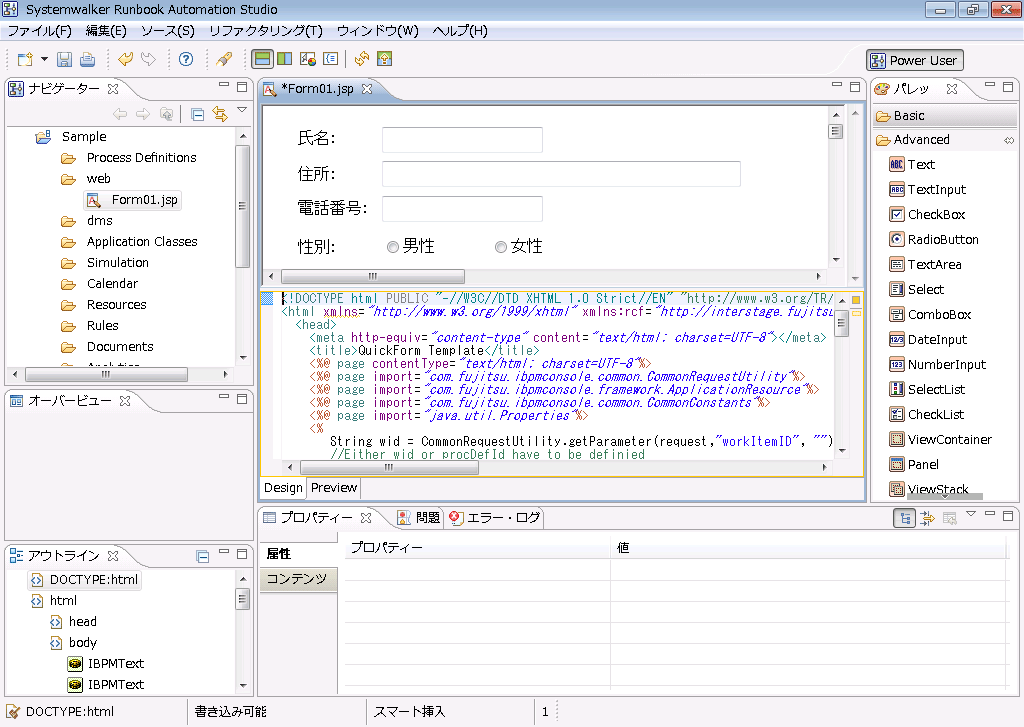This screenshot has width=1024, height=727.
Task: Select the DateInput palette item
Action: click(x=928, y=340)
